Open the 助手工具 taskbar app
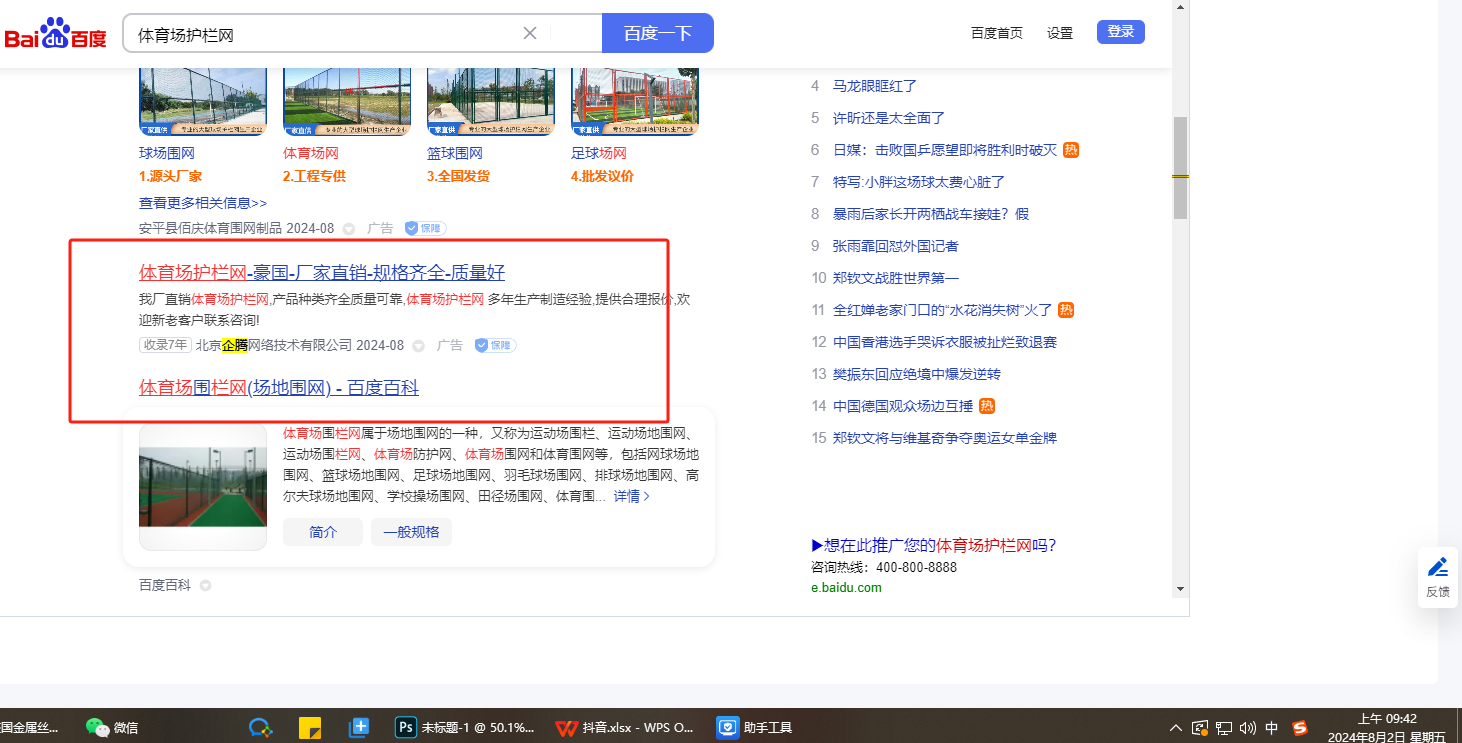1462x743 pixels. click(755, 727)
